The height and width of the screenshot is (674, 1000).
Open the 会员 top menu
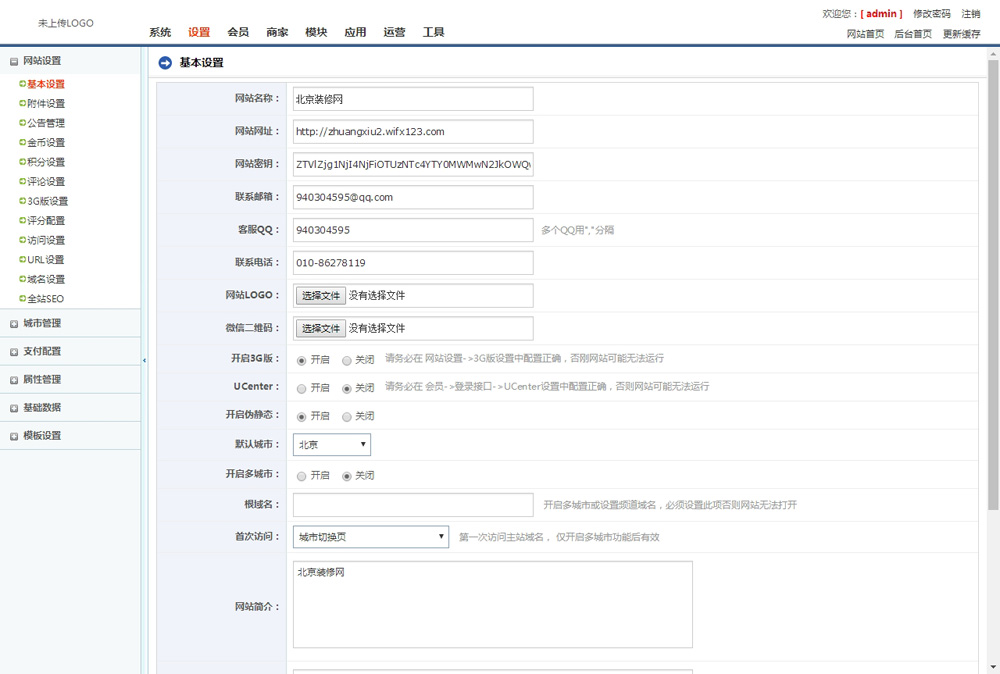(238, 32)
